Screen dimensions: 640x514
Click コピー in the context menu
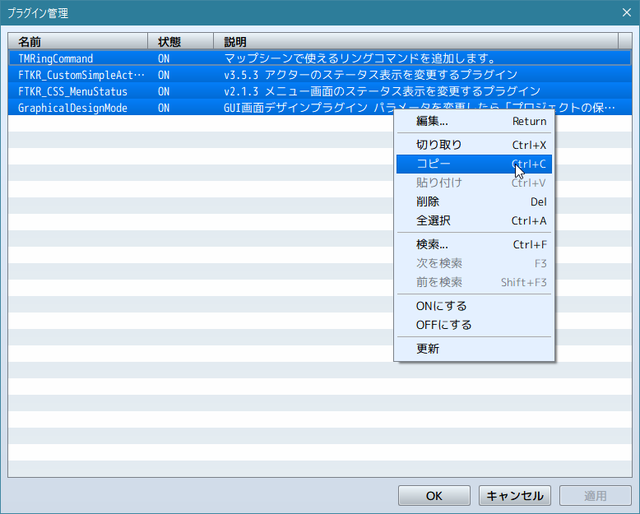474,164
